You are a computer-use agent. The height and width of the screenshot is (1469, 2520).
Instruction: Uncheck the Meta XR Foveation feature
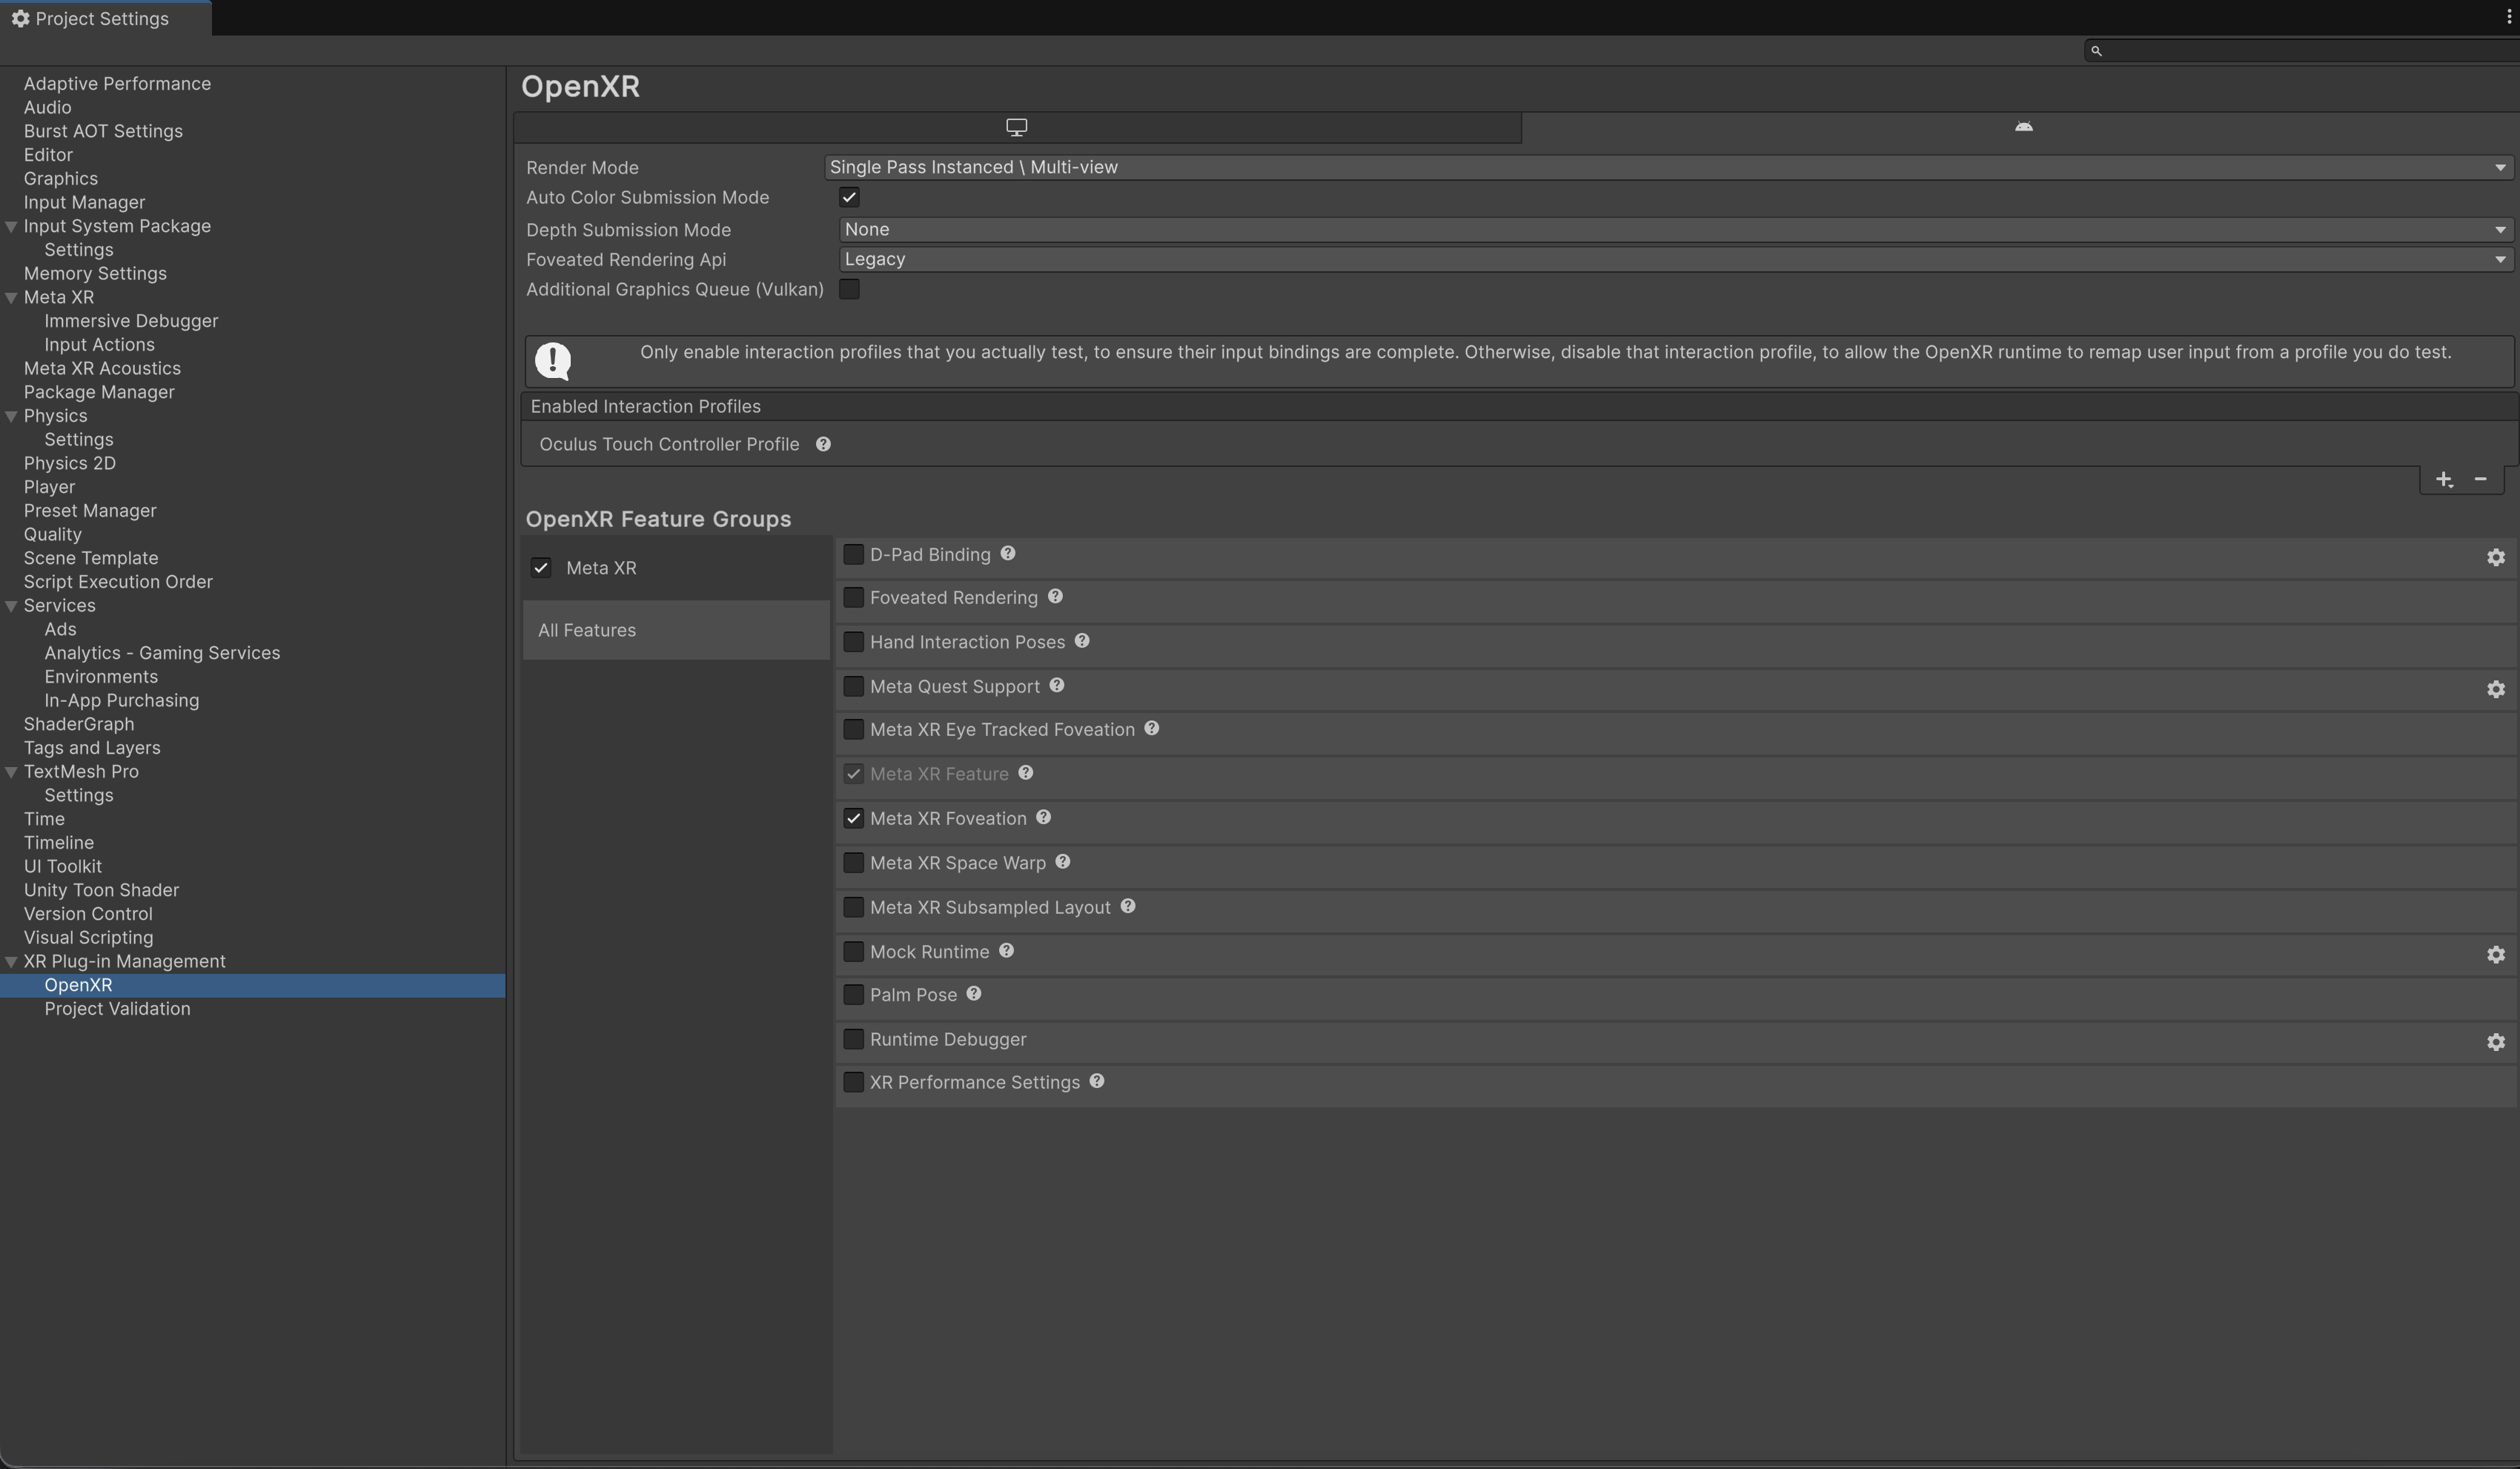tap(853, 819)
